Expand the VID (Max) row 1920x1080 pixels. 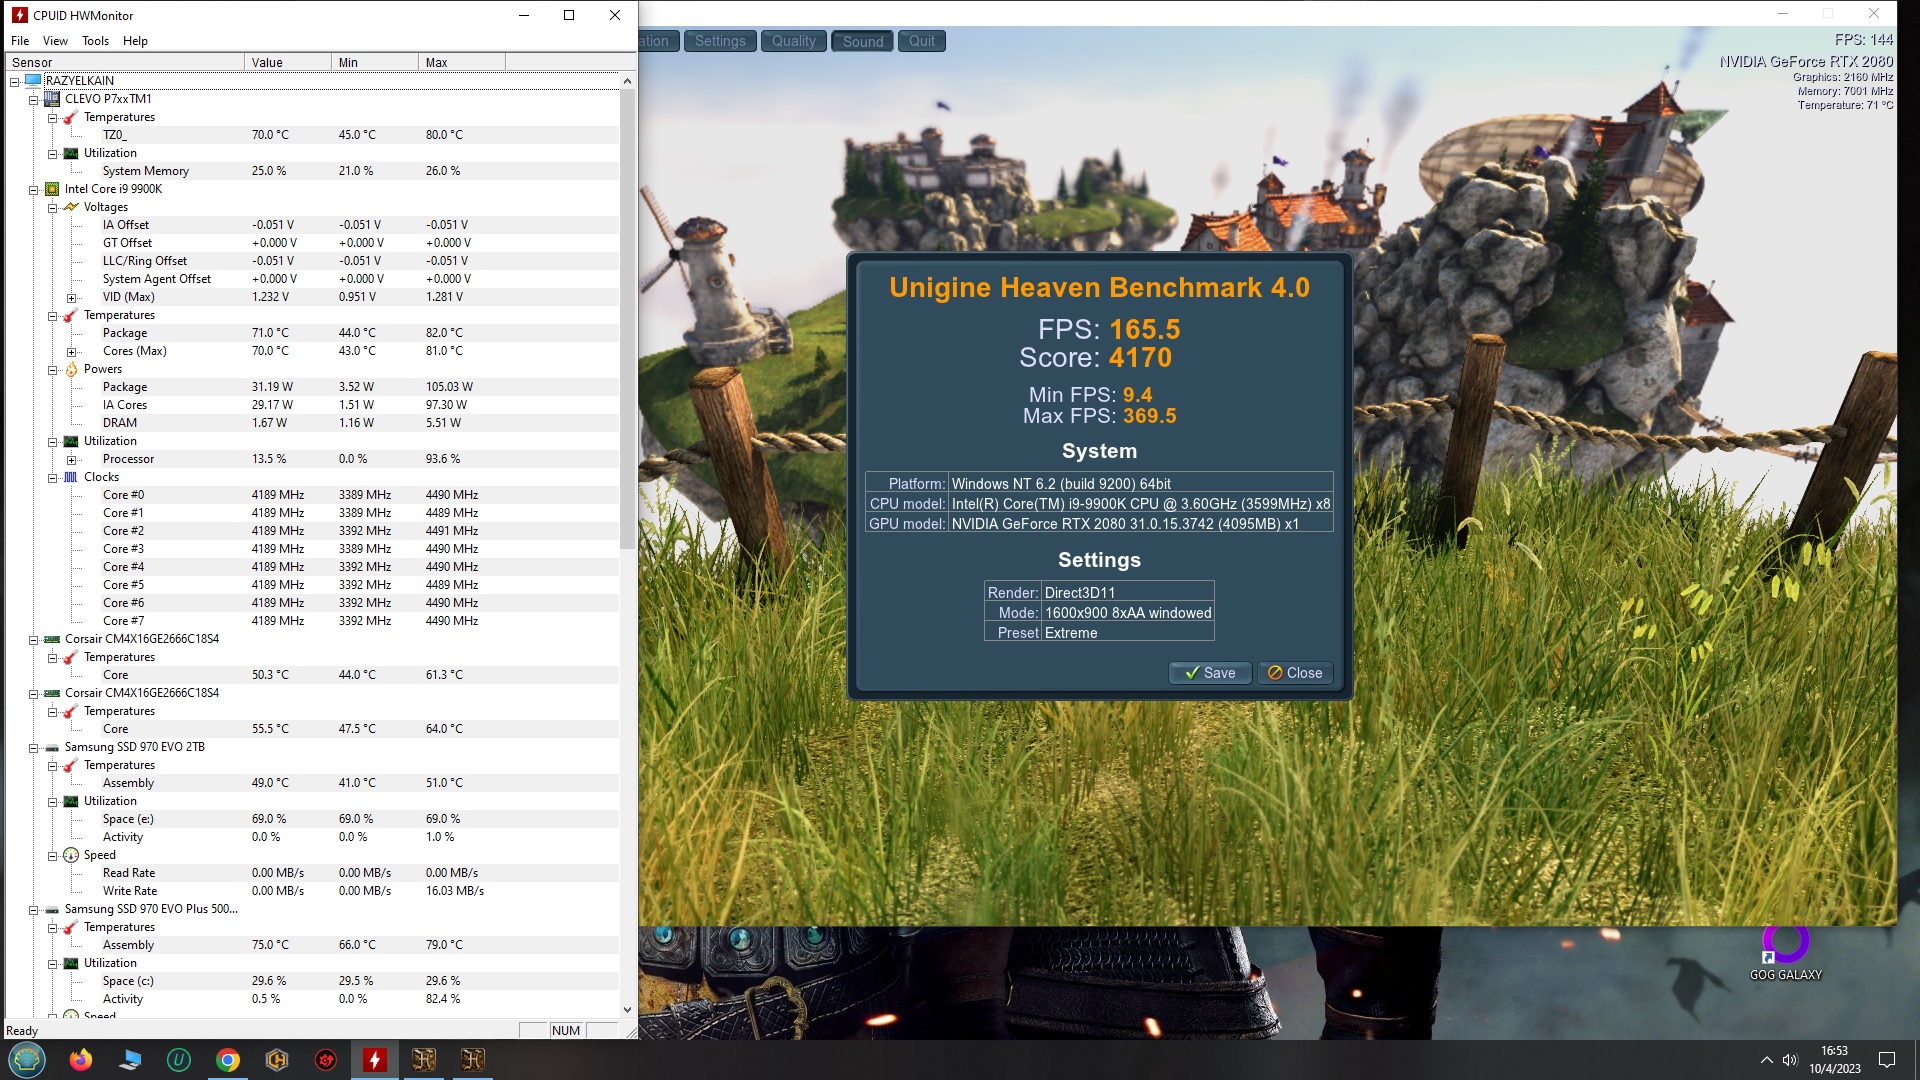[71, 297]
